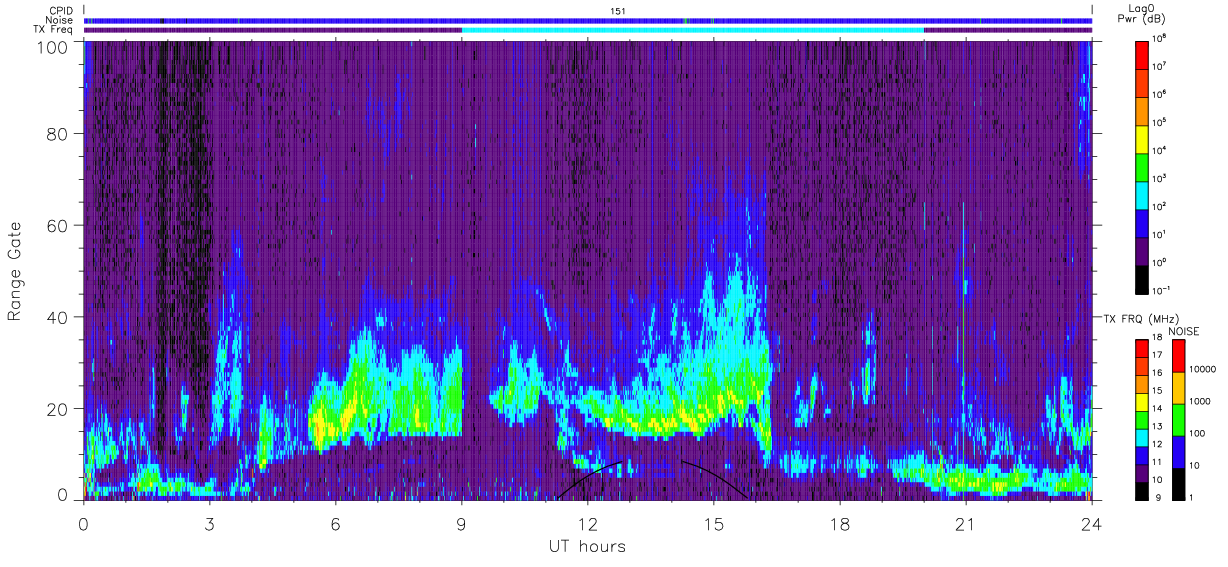The height and width of the screenshot is (567, 1228).
Task: Click the Range Gate axis label
Action: (x=15, y=271)
